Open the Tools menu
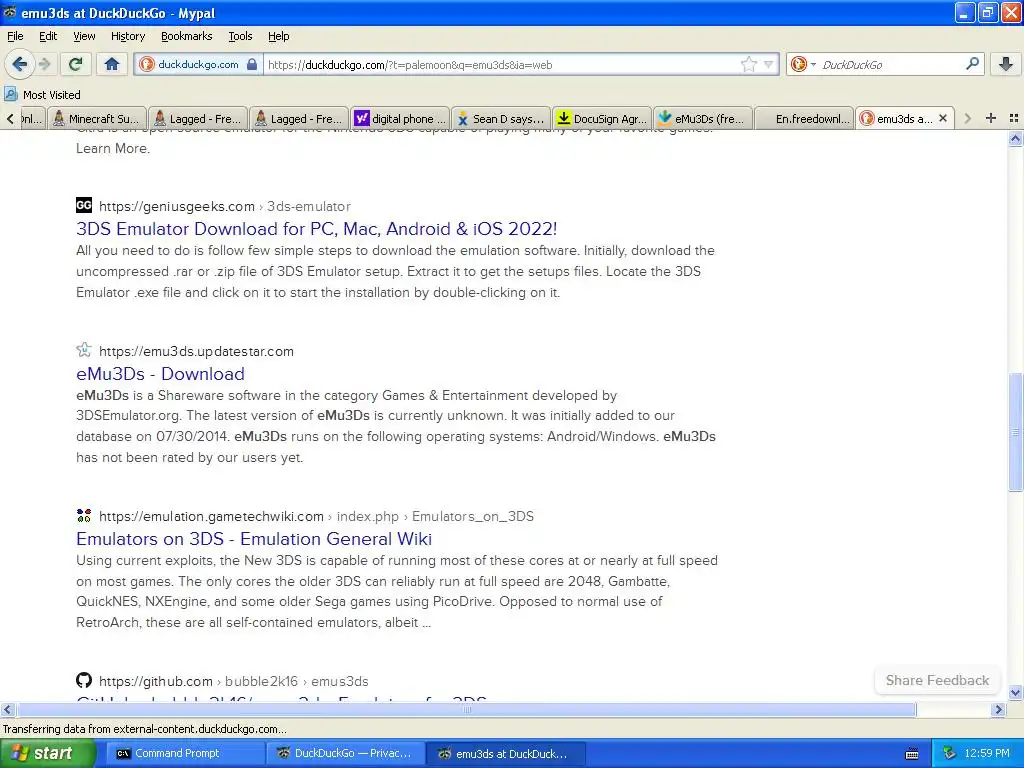Screen dimensions: 1024x768 (x=240, y=36)
